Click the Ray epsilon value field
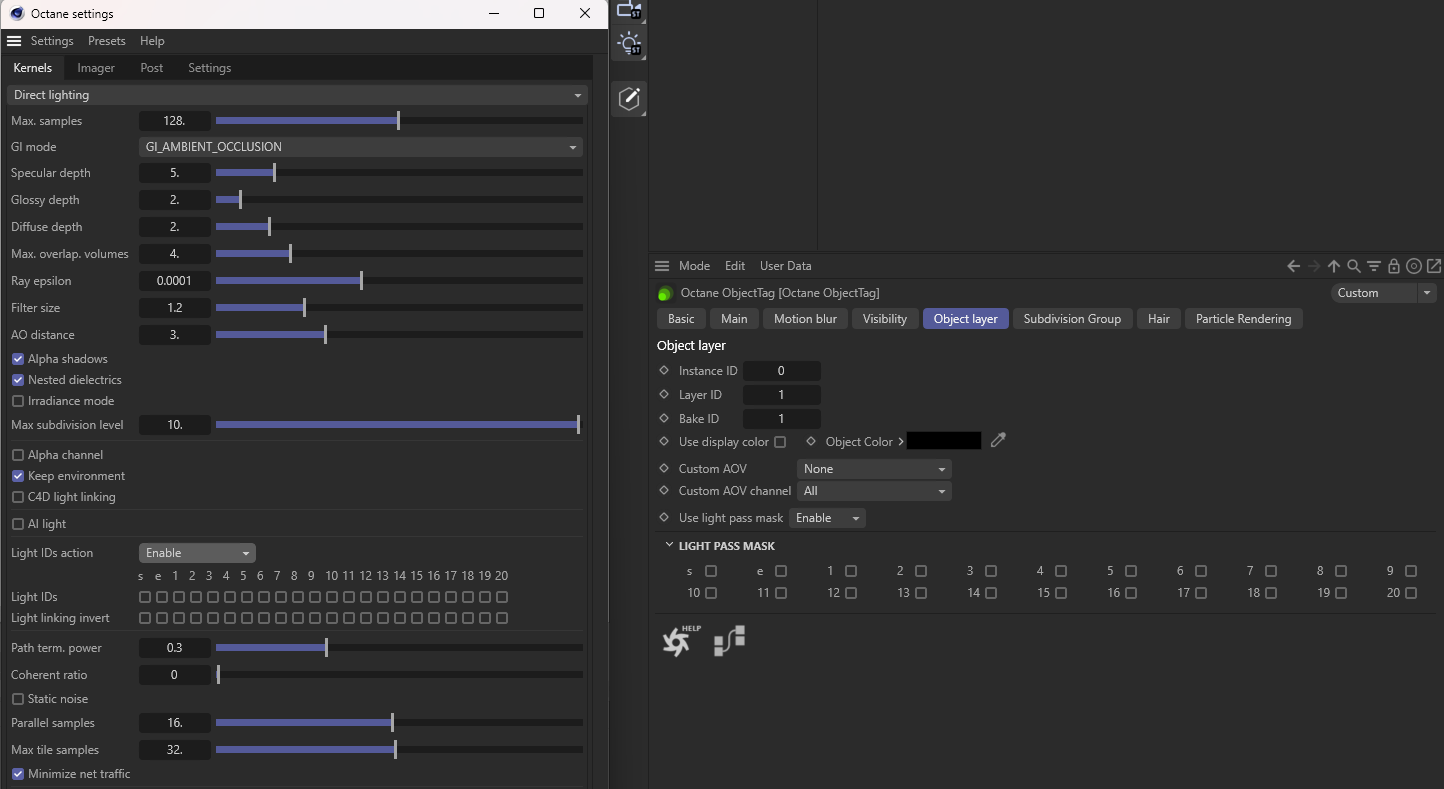 coord(175,281)
